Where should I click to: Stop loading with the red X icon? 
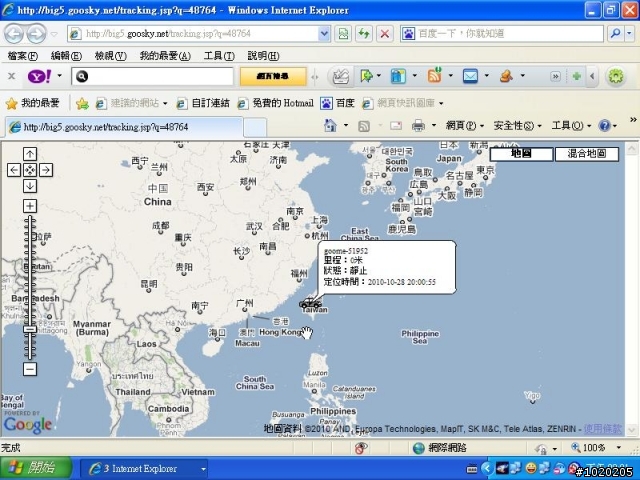tap(384, 34)
